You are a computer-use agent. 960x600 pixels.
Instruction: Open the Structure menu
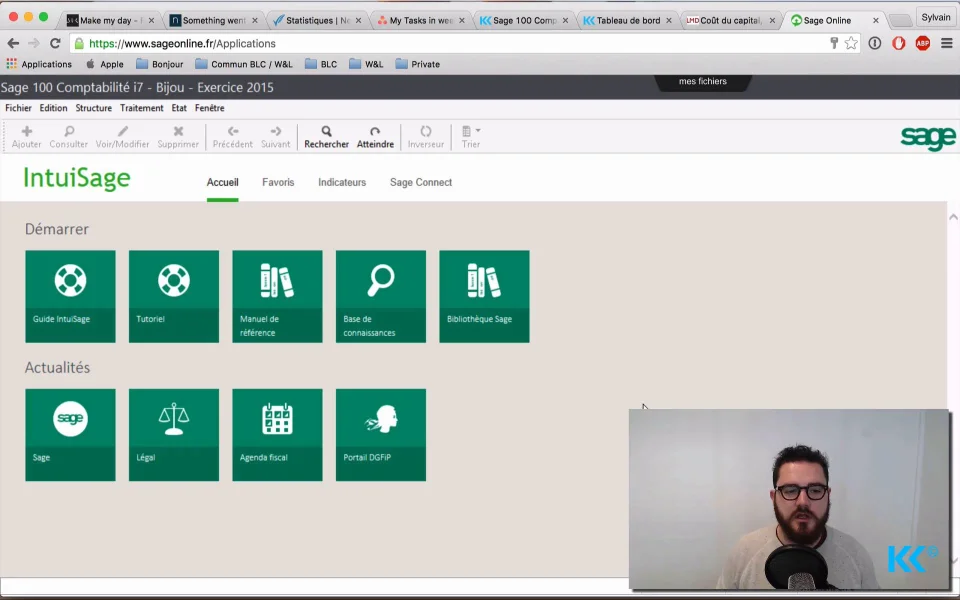pos(94,108)
